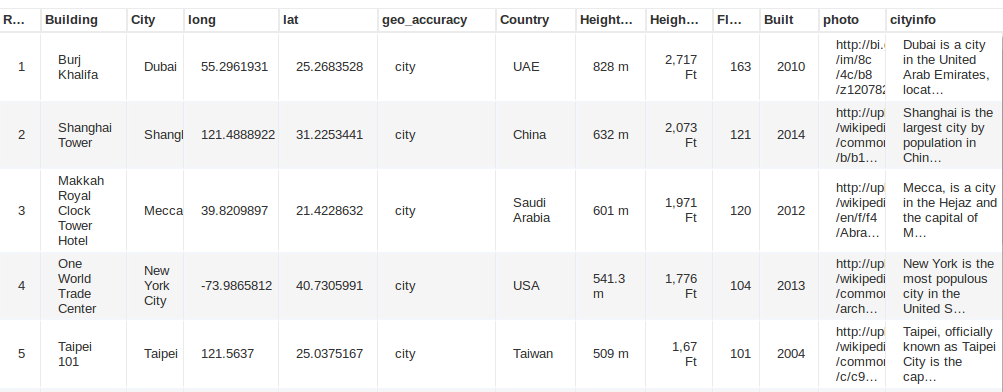1003x392 pixels.
Task: Sort by Built column header
Action: (789, 20)
